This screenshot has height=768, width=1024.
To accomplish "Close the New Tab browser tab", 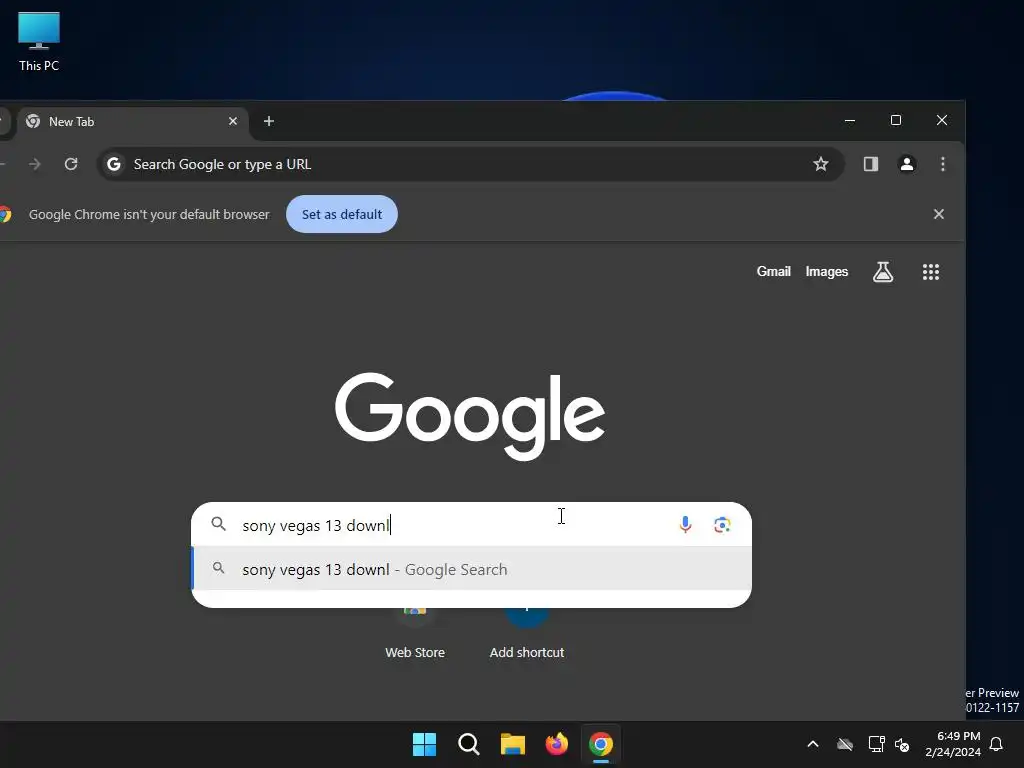I will pyautogui.click(x=232, y=121).
